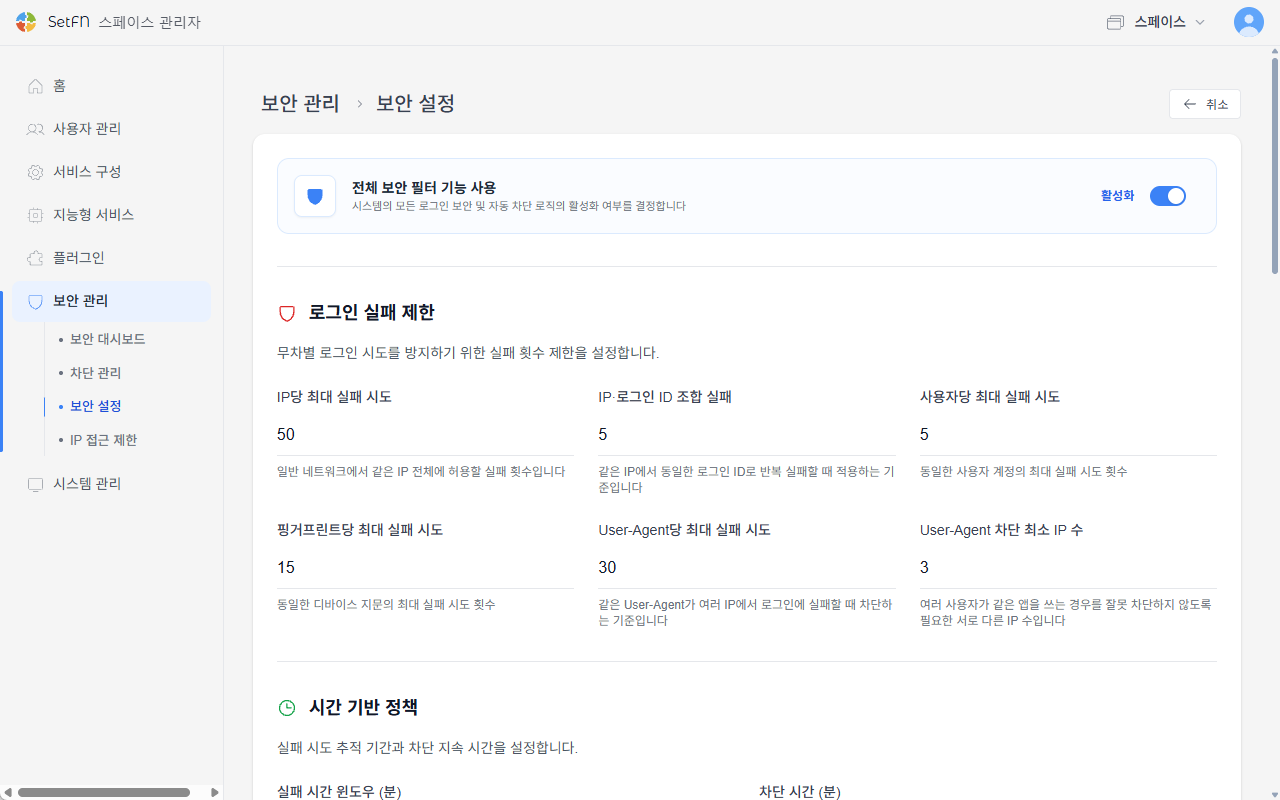This screenshot has height=800, width=1280.
Task: Click the 차단 시간 (분) label
Action: (800, 792)
